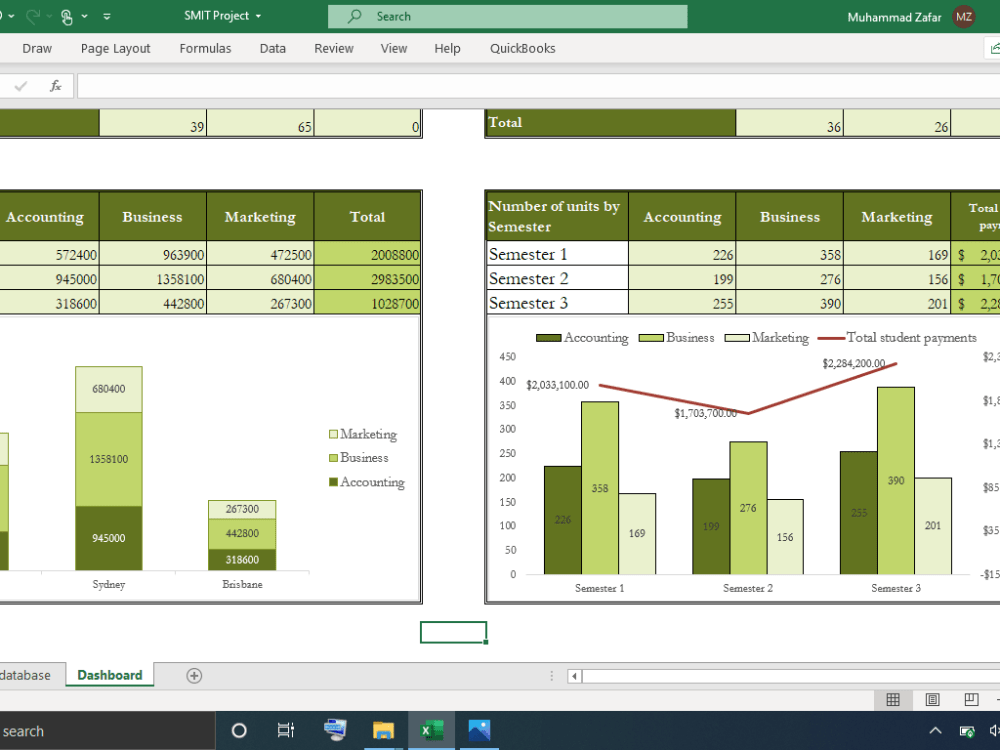Select the Page Break Preview icon in status bar
The width and height of the screenshot is (1000, 750).
971,699
